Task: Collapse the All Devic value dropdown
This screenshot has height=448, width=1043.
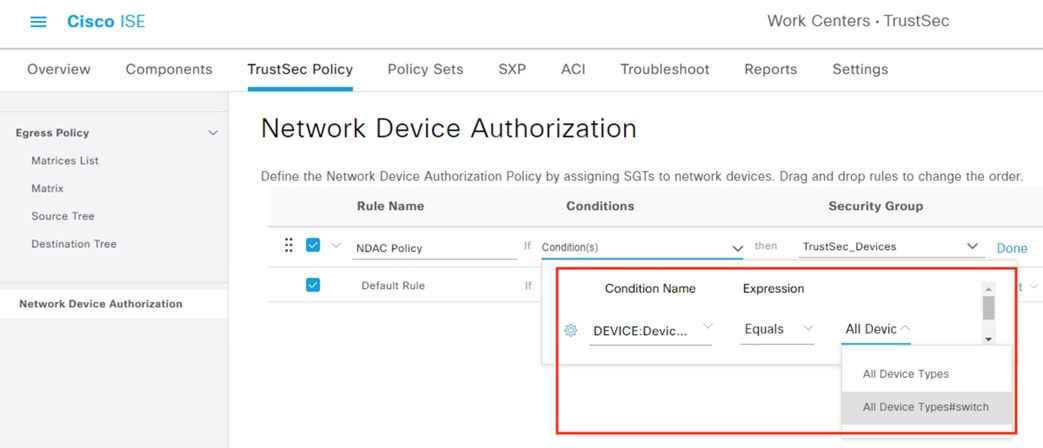Action: pos(876,329)
